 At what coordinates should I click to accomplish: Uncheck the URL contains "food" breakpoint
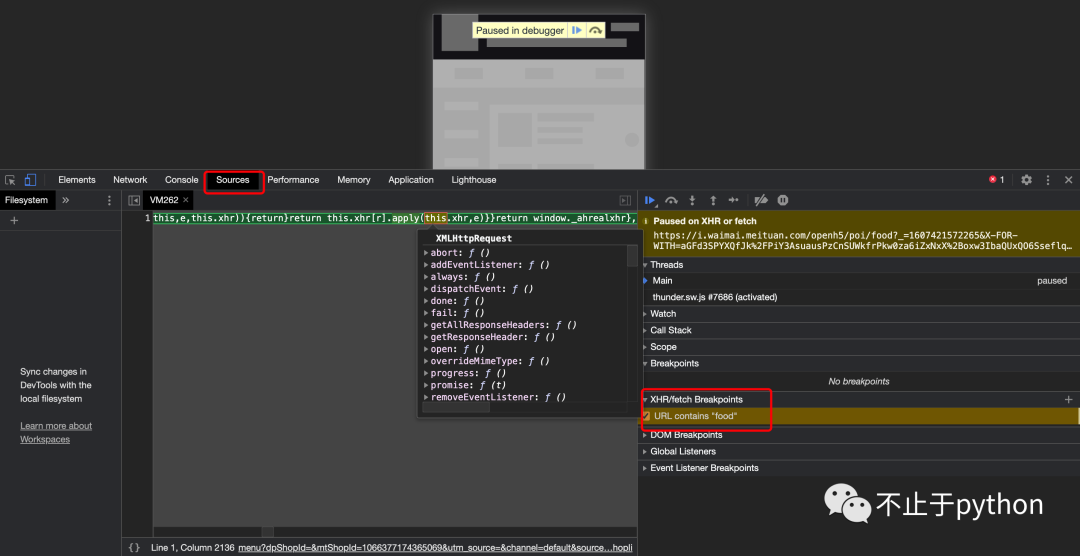(x=647, y=416)
